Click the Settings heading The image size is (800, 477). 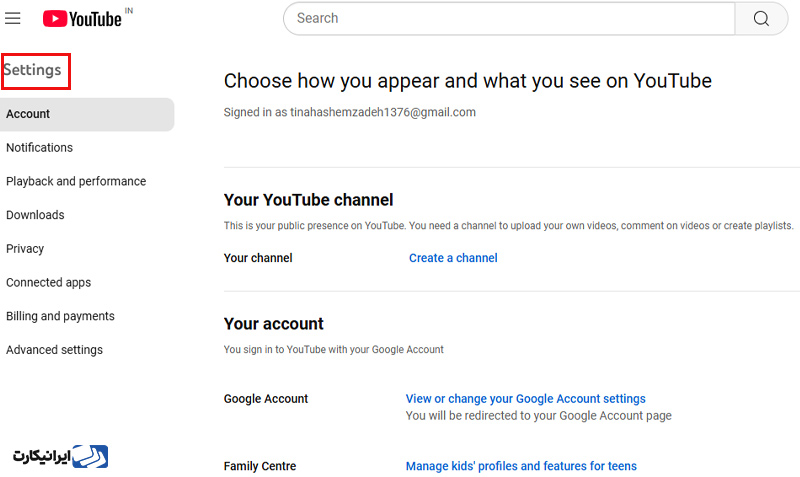coord(33,70)
